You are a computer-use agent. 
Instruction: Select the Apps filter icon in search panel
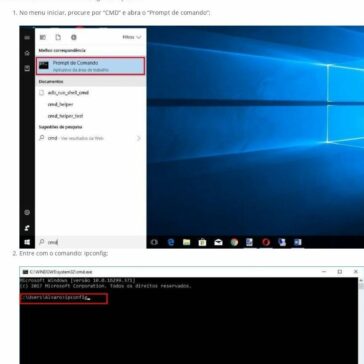(x=43, y=37)
